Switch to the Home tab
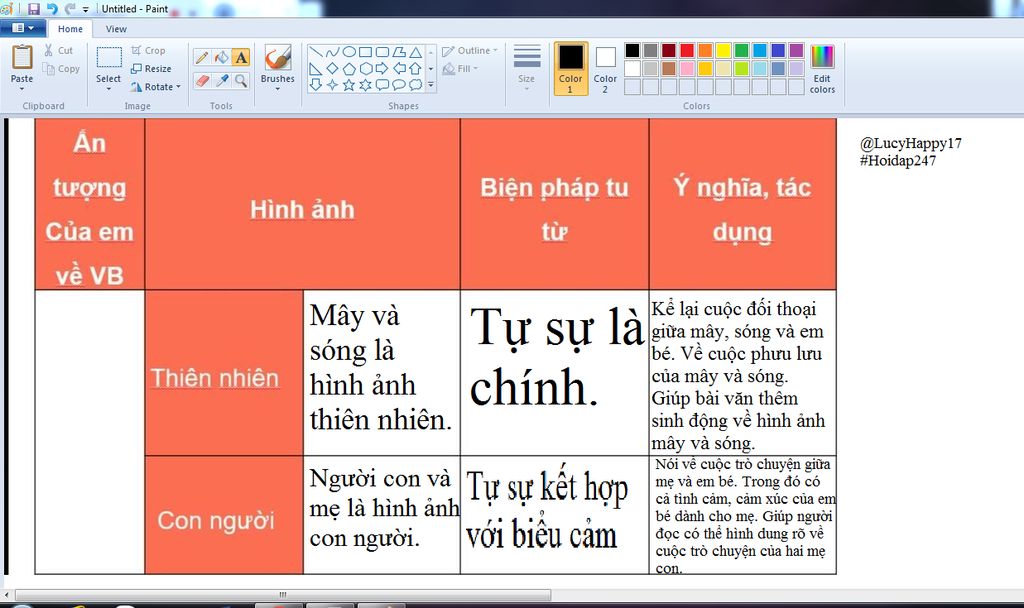 coord(70,29)
